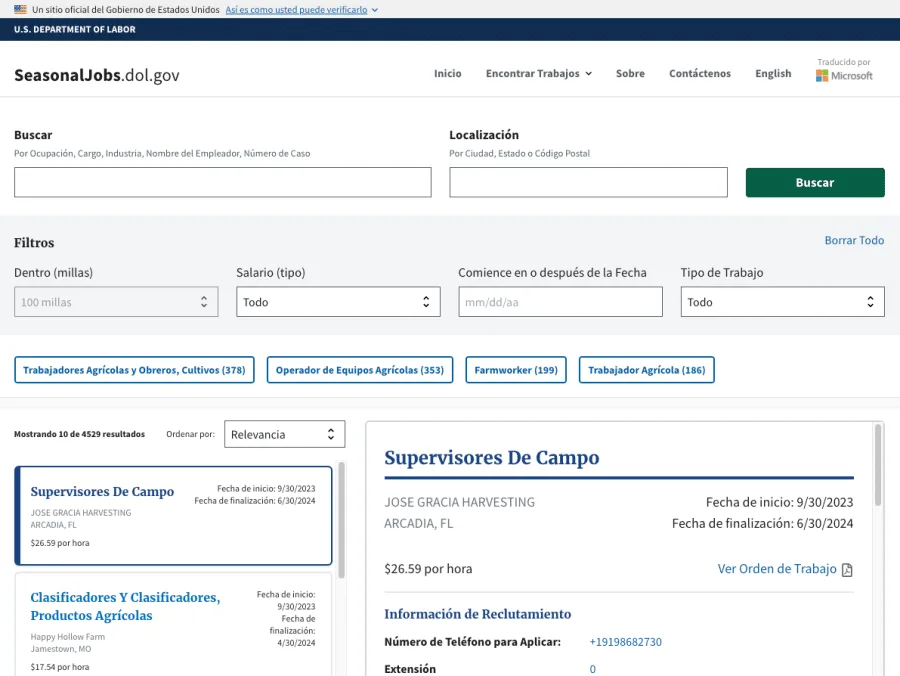Select Supervisores De Campo job card
The image size is (900, 676).
[x=173, y=515]
